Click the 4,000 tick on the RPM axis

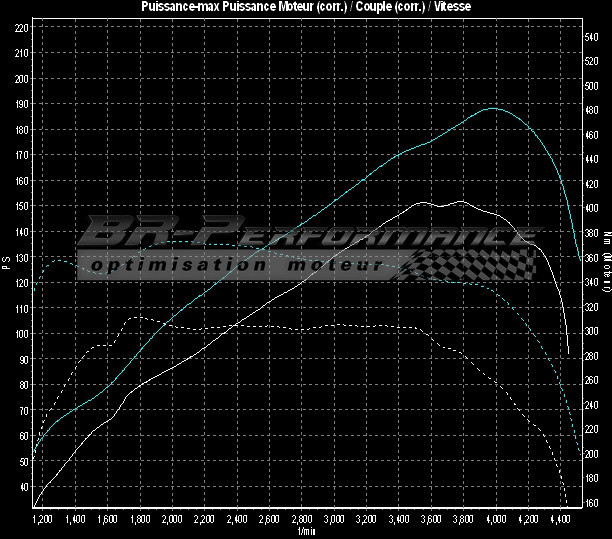point(497,520)
